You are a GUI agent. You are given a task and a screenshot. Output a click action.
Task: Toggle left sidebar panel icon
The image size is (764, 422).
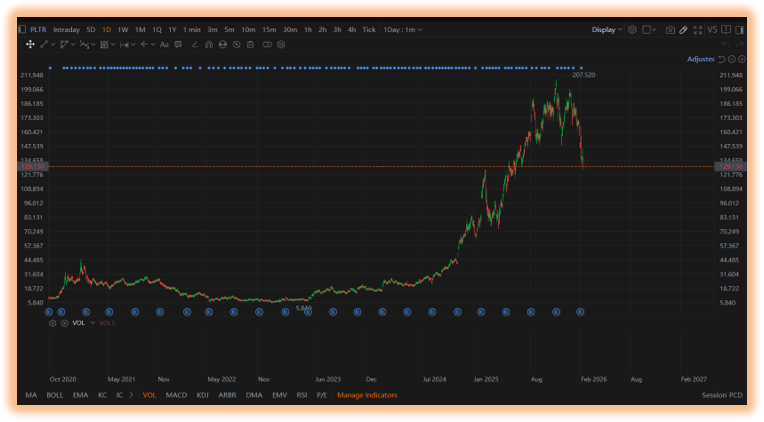point(22,30)
